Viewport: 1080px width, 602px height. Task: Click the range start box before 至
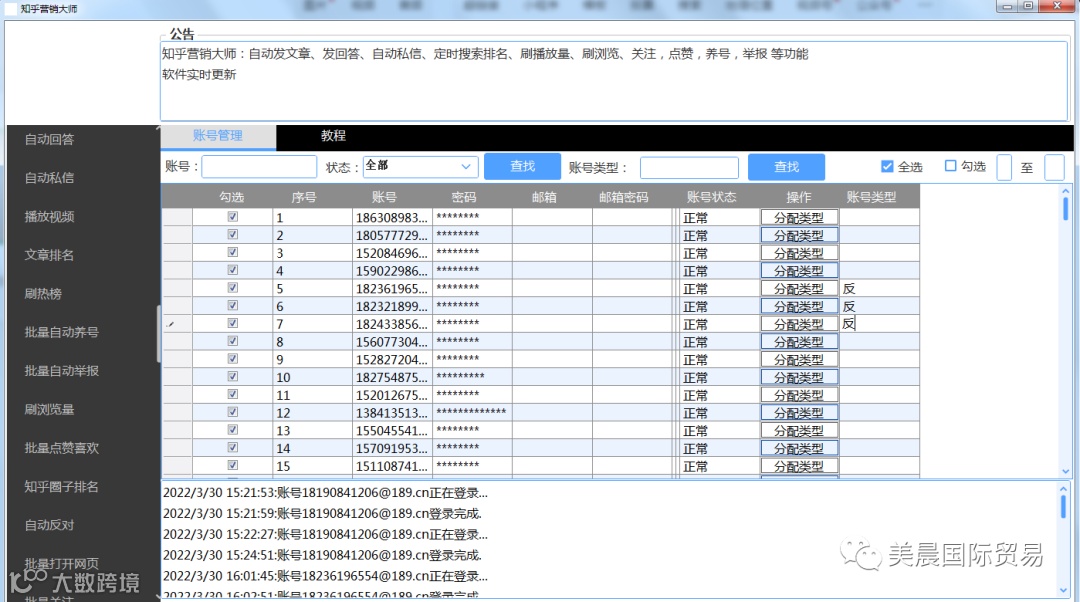[1004, 167]
